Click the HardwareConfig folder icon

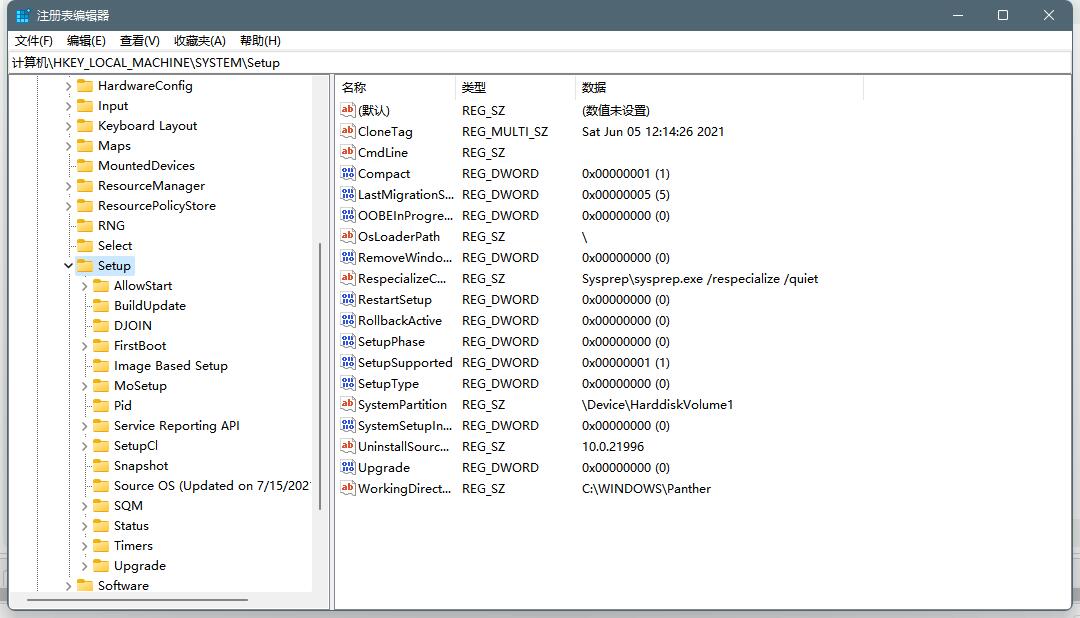tap(85, 85)
